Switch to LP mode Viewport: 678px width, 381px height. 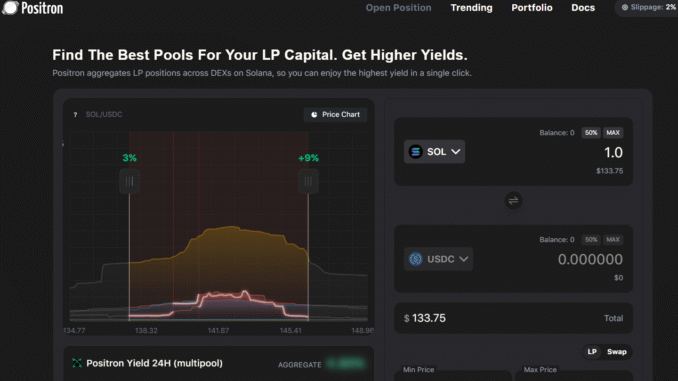click(592, 352)
